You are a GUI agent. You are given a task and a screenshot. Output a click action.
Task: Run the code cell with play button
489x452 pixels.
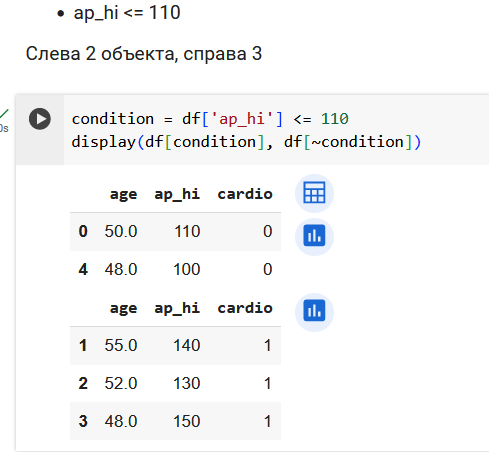(40, 119)
